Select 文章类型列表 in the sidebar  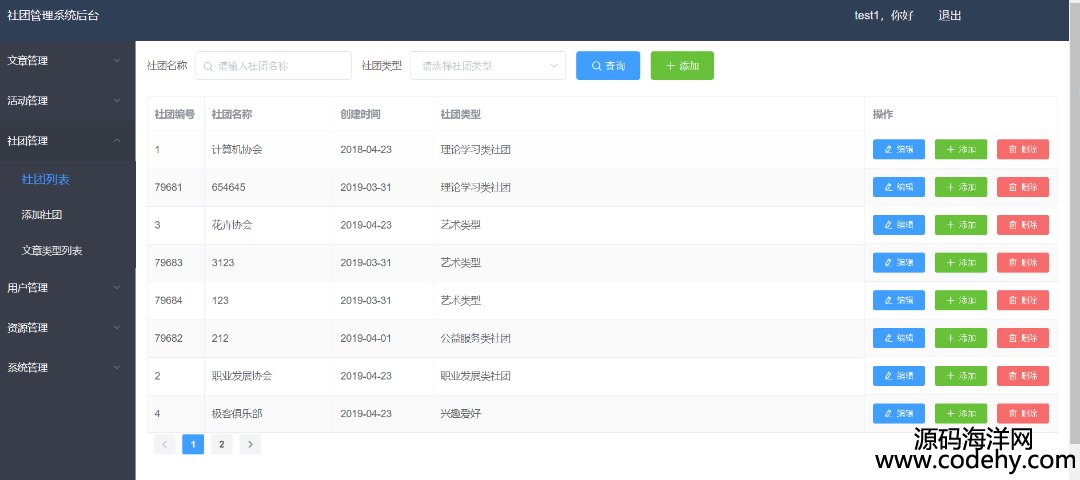[x=52, y=250]
